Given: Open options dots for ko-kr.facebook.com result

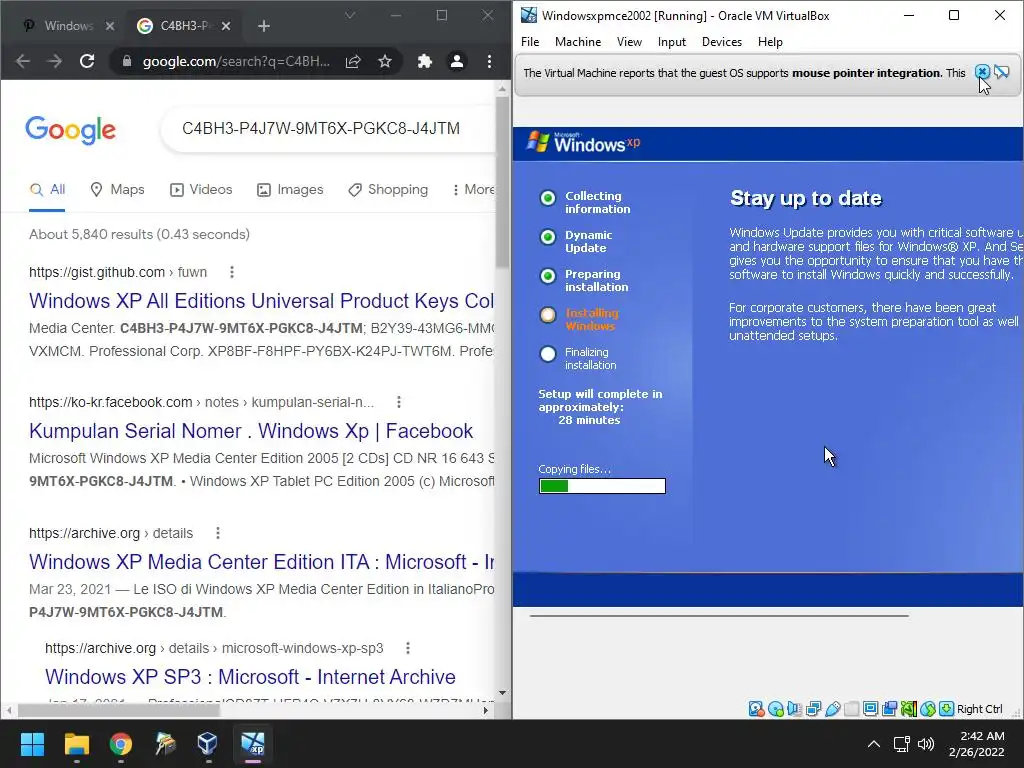Looking at the screenshot, I should (399, 402).
